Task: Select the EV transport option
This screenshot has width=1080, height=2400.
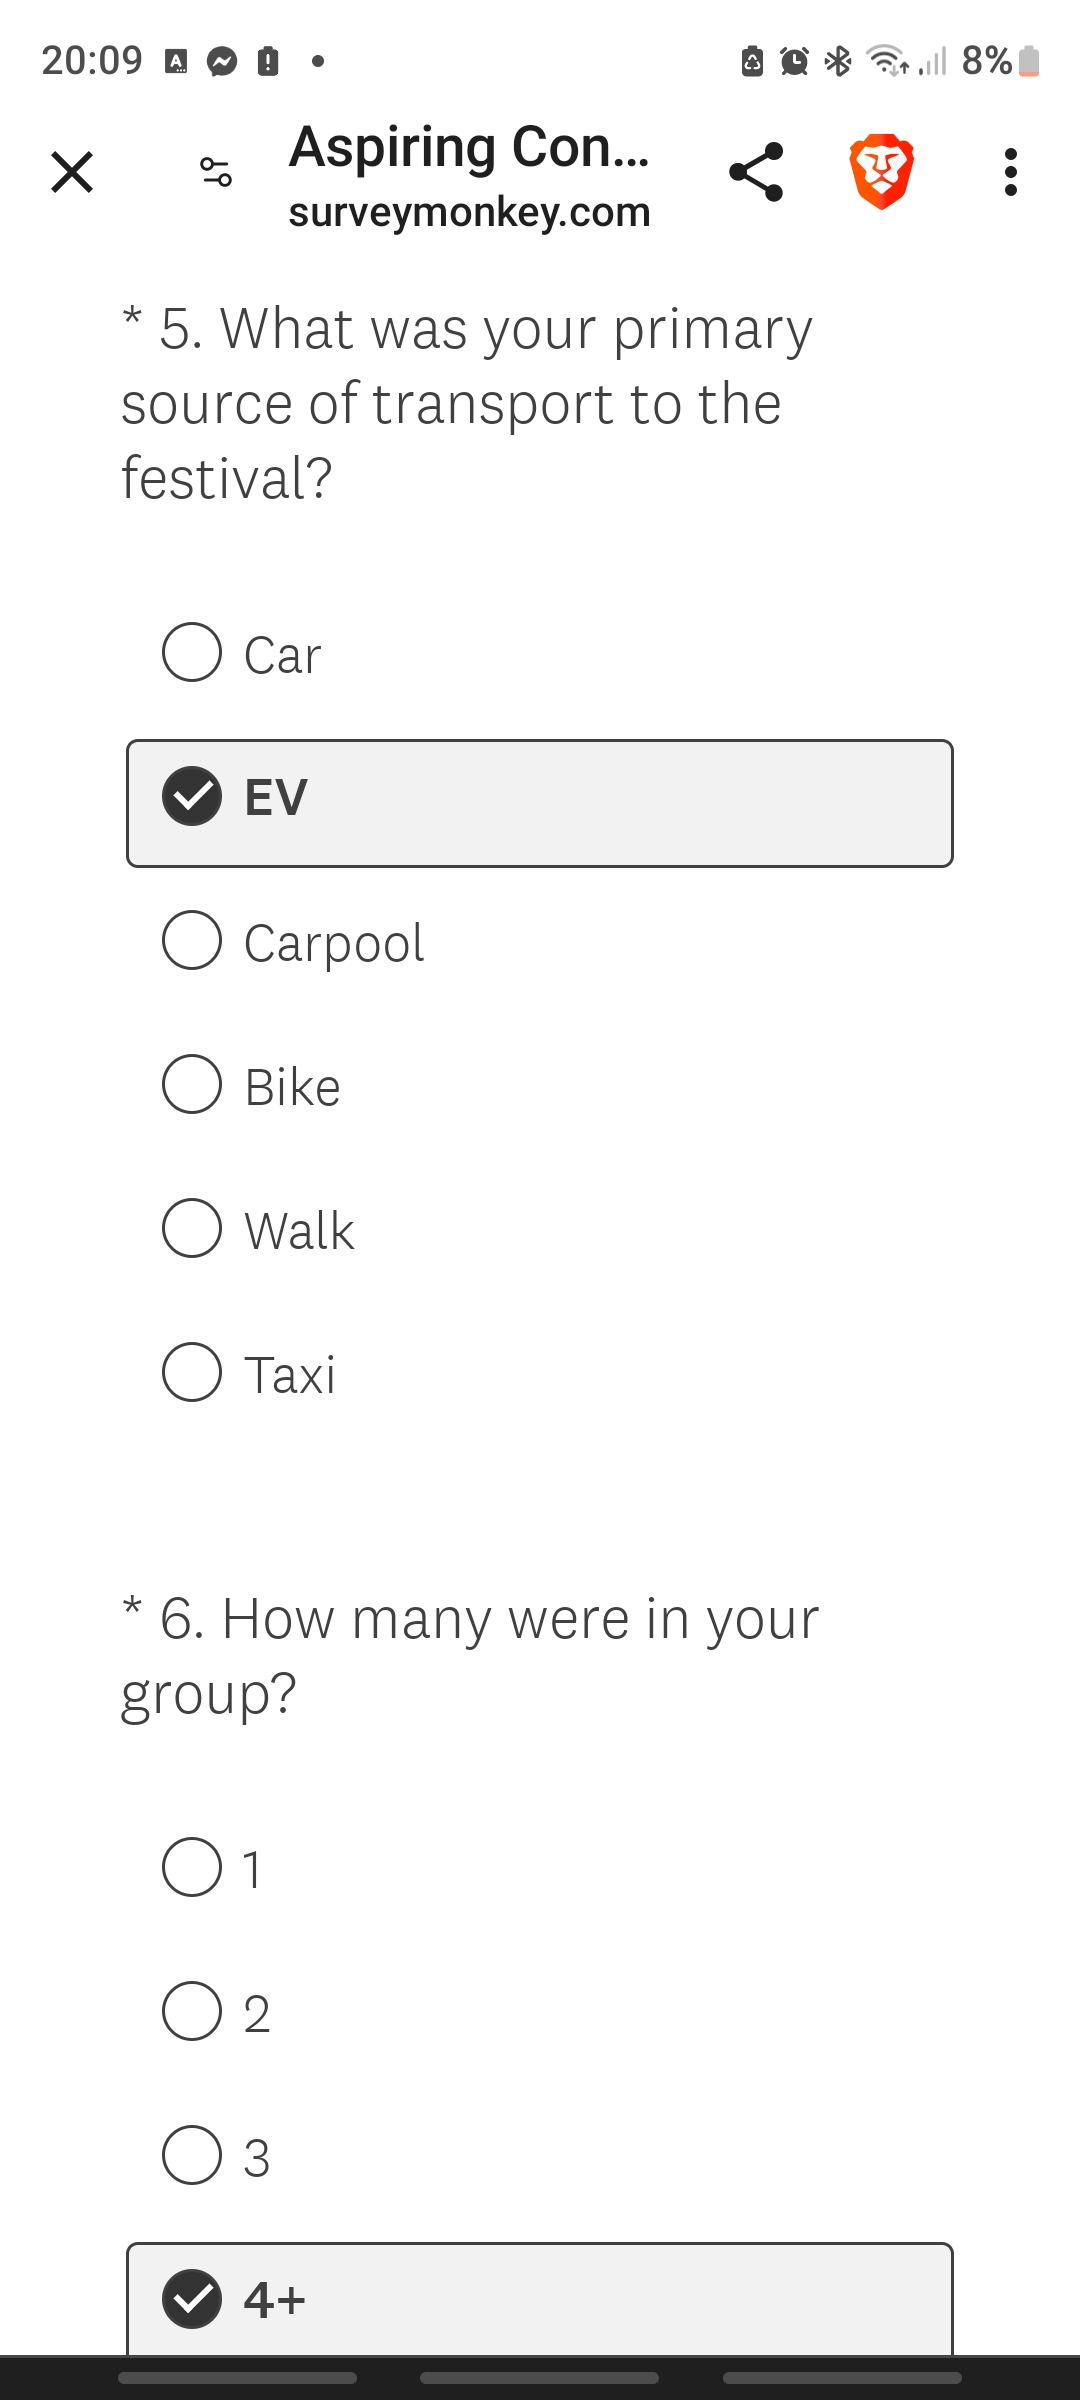Action: tap(192, 797)
